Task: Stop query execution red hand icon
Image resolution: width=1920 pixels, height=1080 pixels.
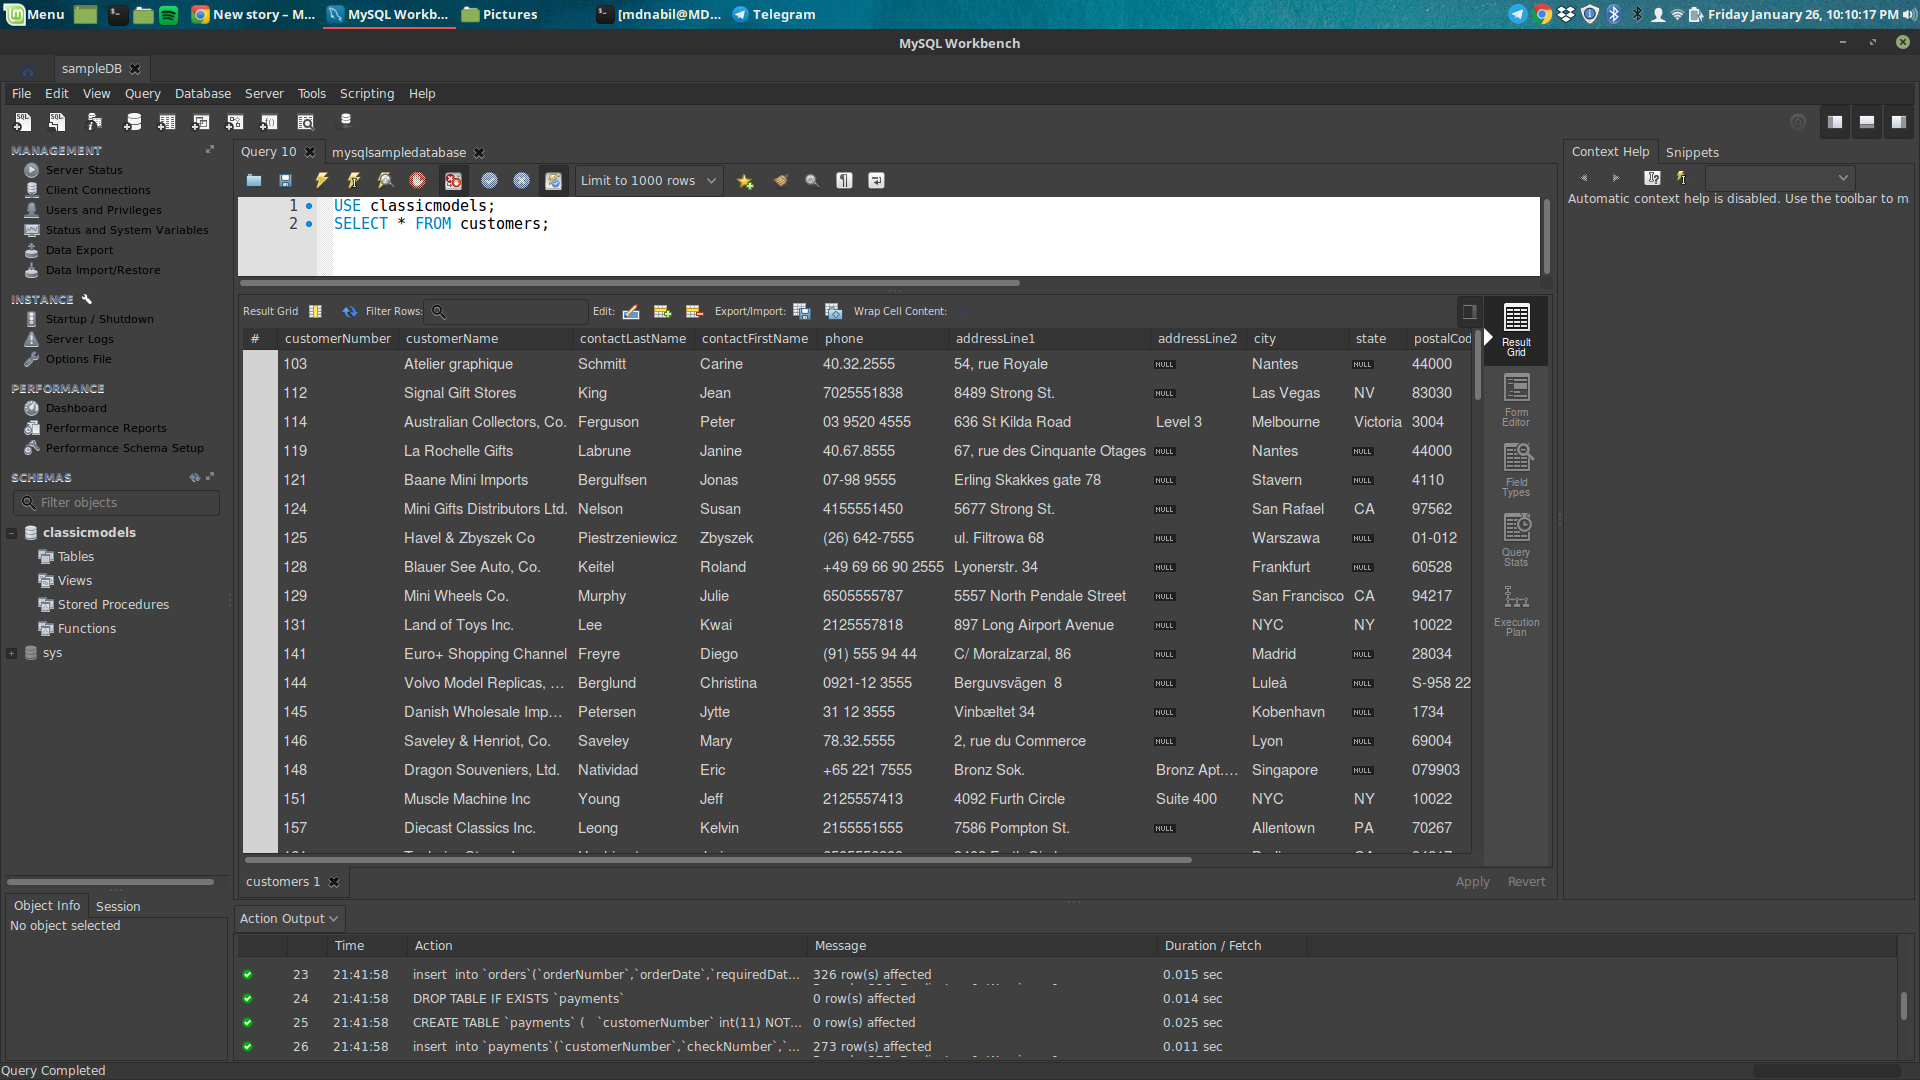Action: [x=418, y=181]
